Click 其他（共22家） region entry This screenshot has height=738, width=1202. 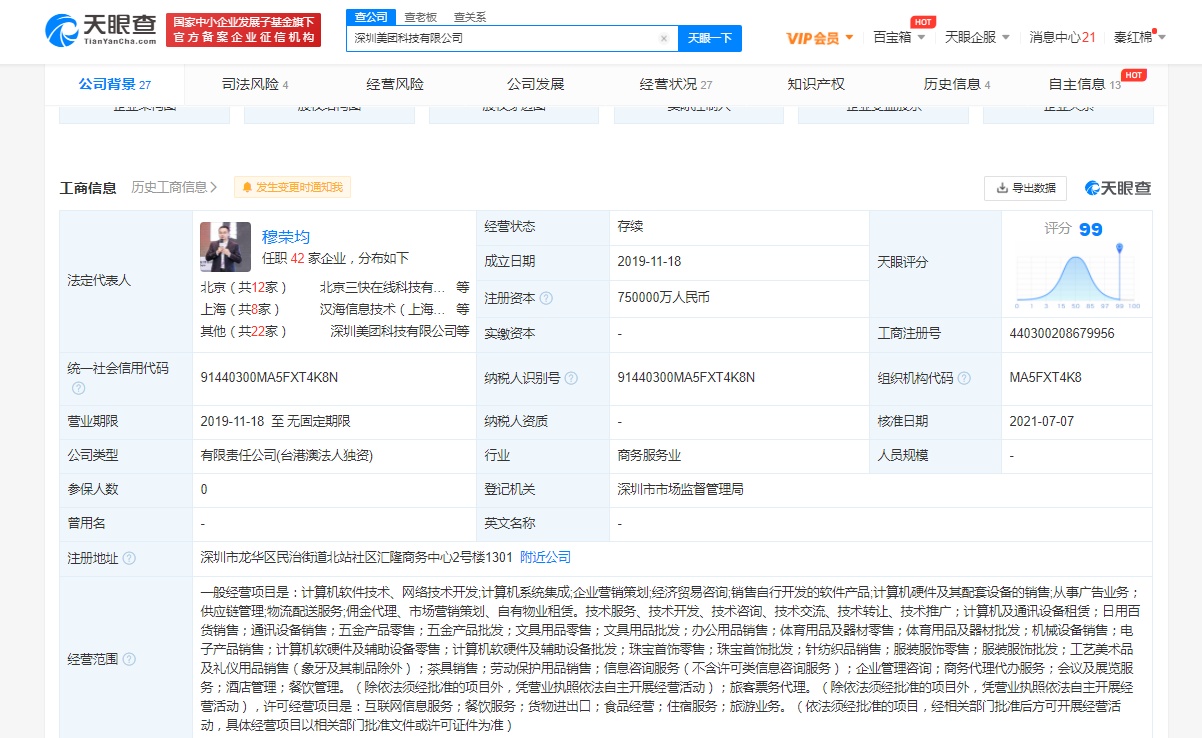click(x=244, y=331)
